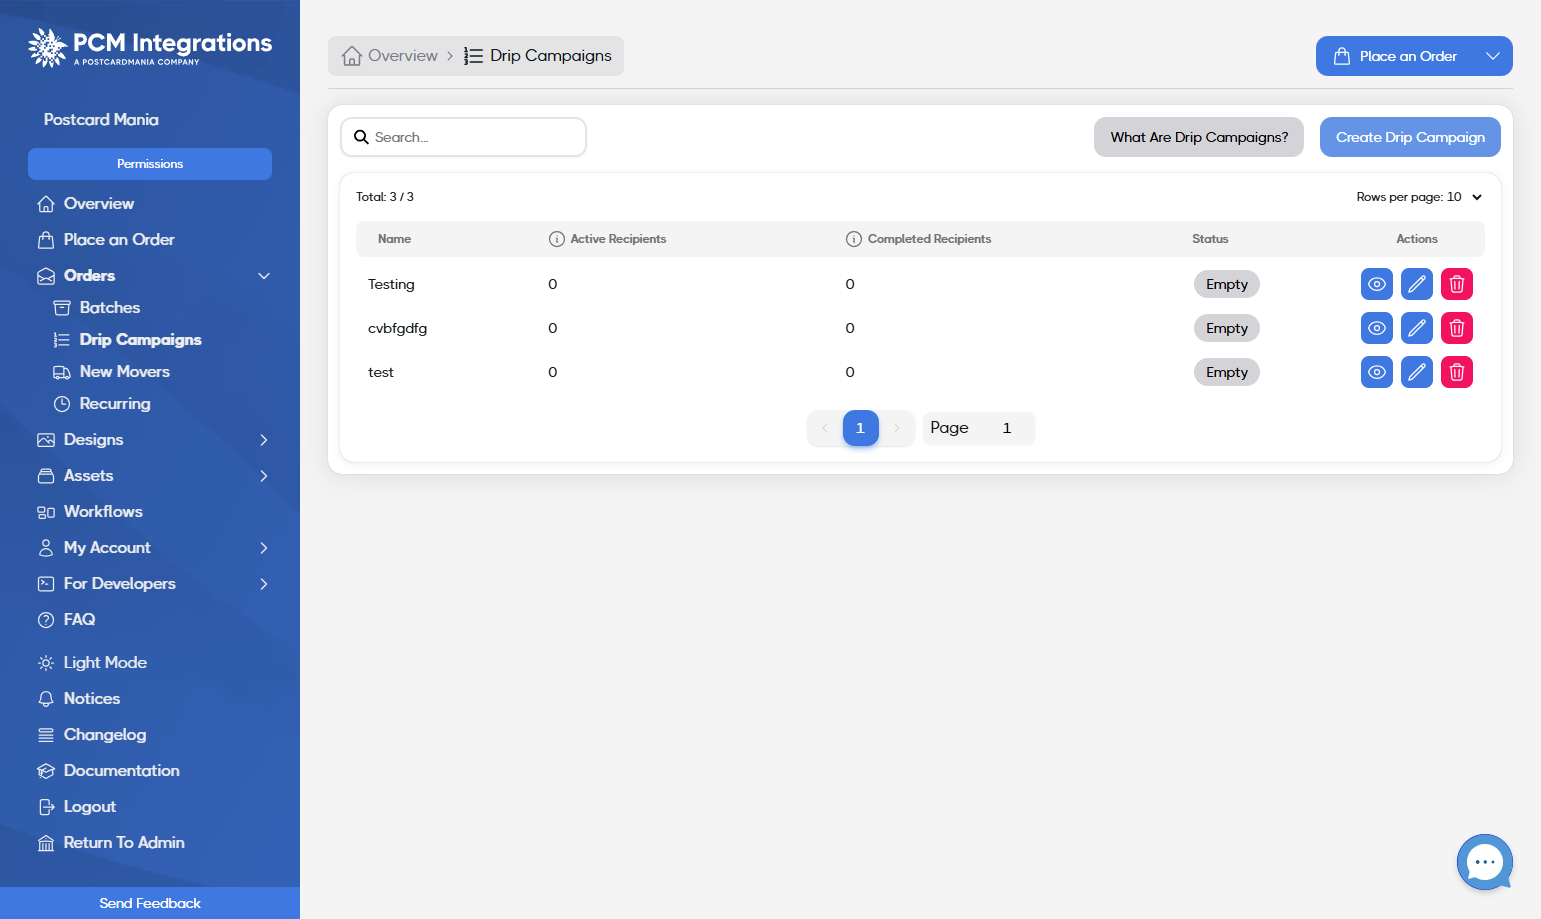Click the Permissions button
This screenshot has height=919, width=1541.
150,164
